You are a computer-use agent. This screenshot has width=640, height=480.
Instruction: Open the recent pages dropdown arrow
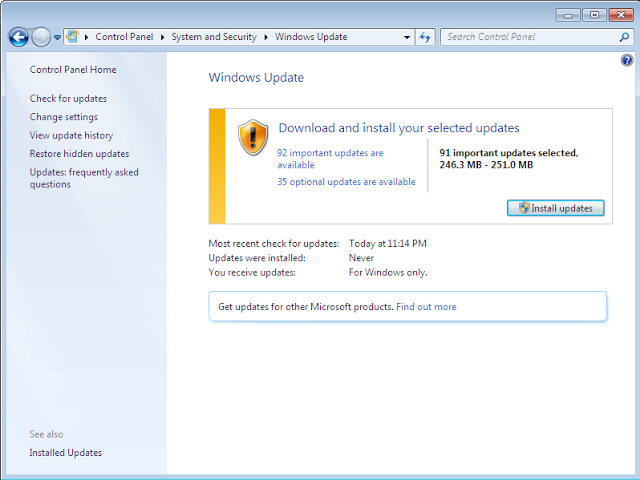[x=57, y=38]
